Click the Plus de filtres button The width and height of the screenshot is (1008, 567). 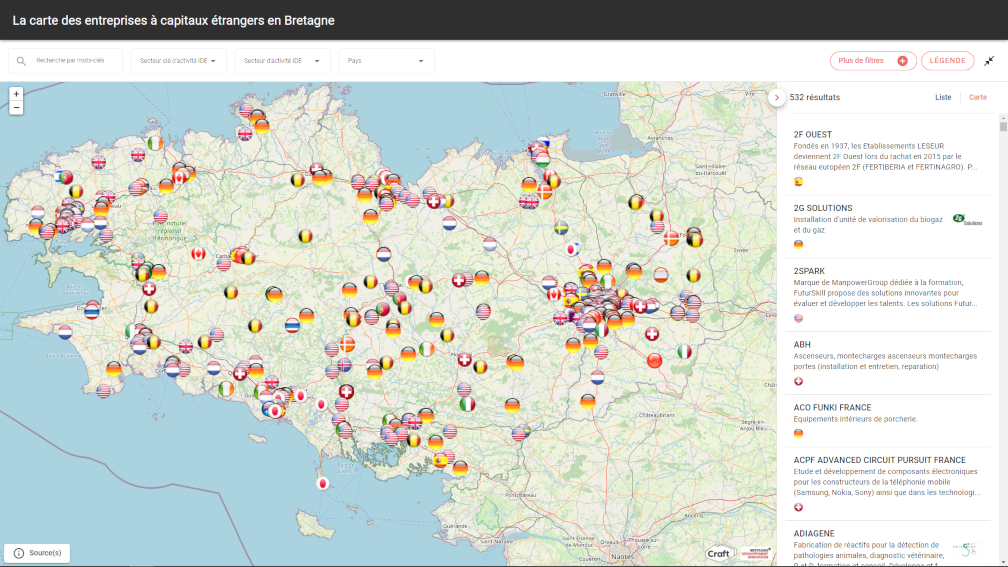pos(873,60)
